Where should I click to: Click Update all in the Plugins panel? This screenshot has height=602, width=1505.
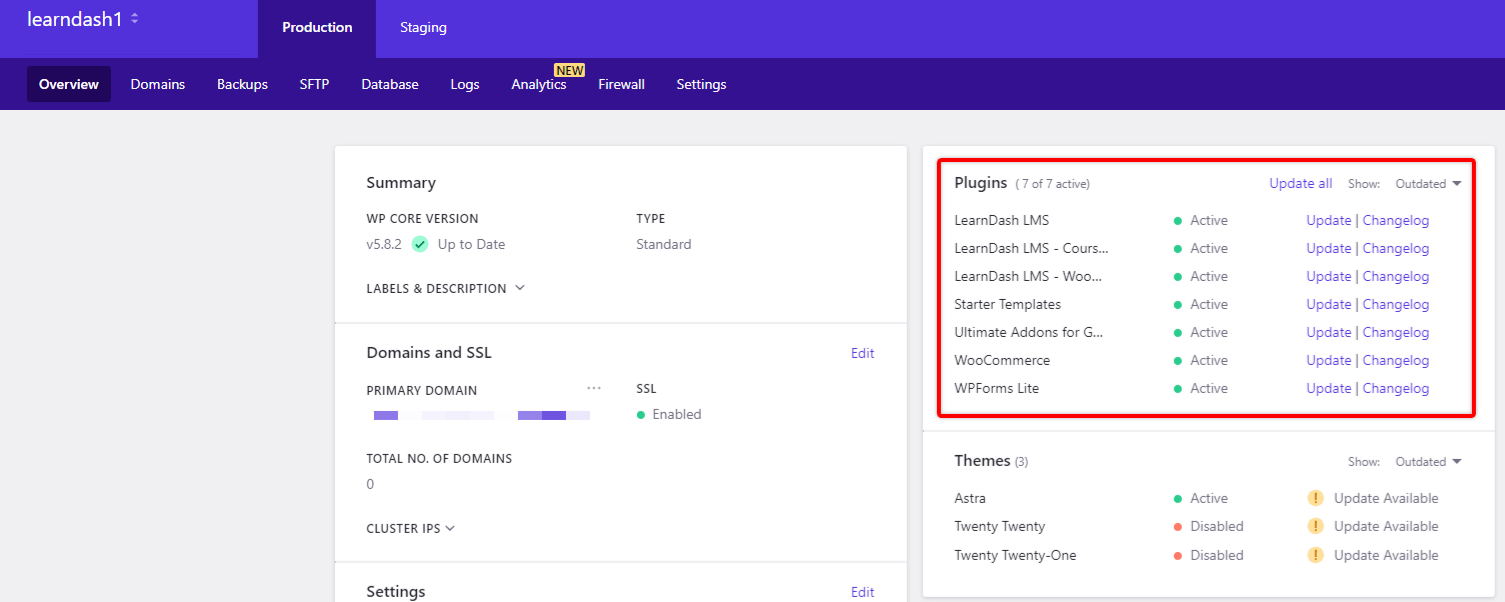tap(1300, 184)
